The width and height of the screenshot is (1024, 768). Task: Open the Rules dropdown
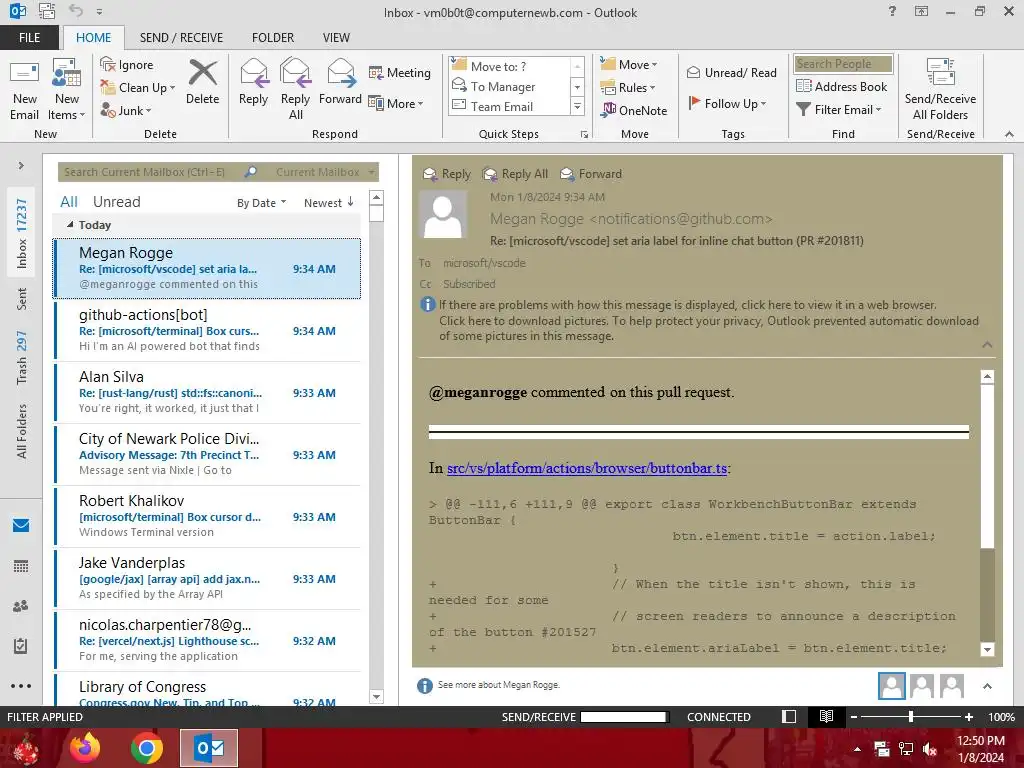click(628, 88)
